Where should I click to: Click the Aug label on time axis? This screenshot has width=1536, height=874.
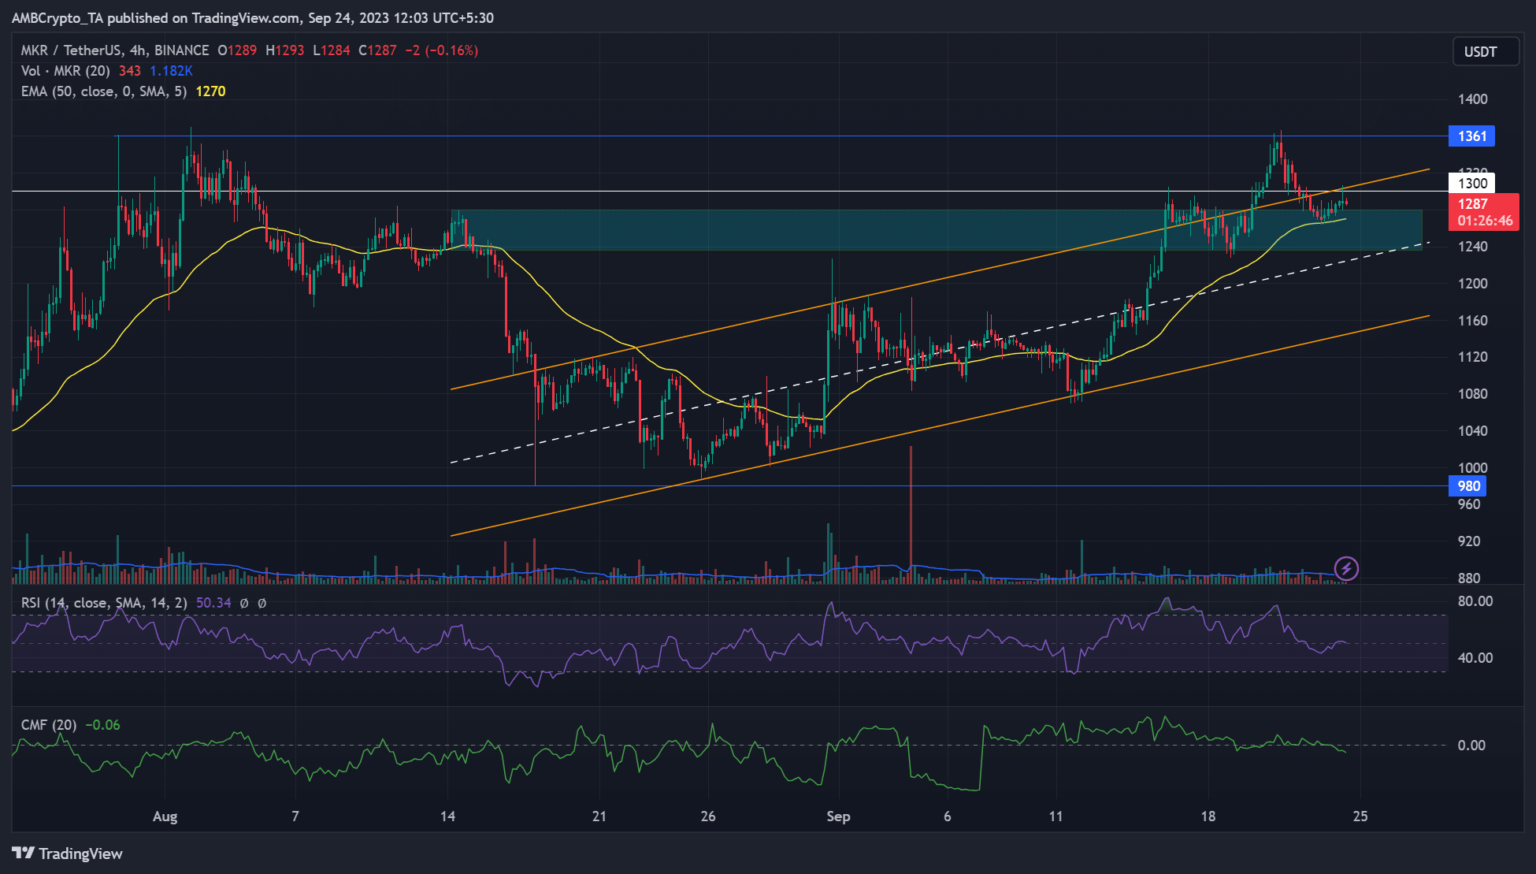165,816
